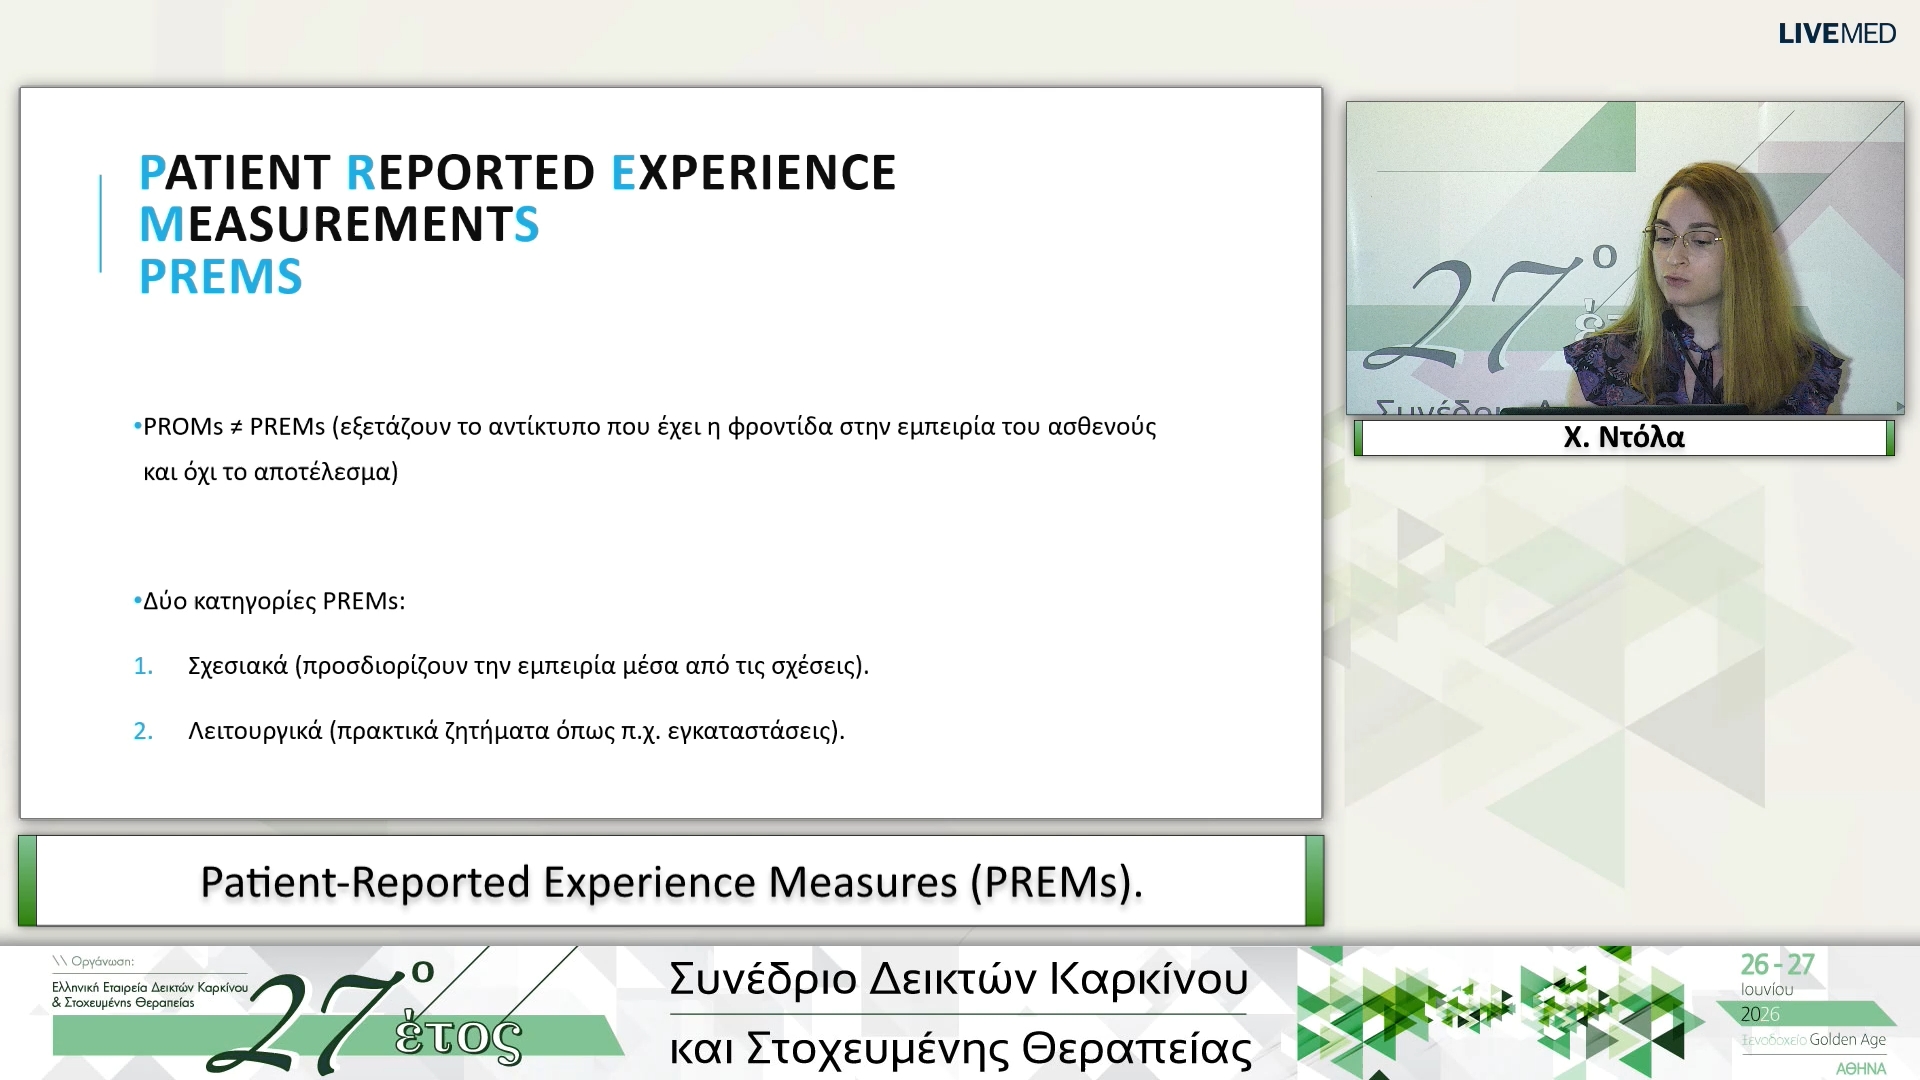Click the bullet 'Δύο κατηγορίες PREMs:'
Viewport: 1920px width, 1080px height.
point(269,601)
